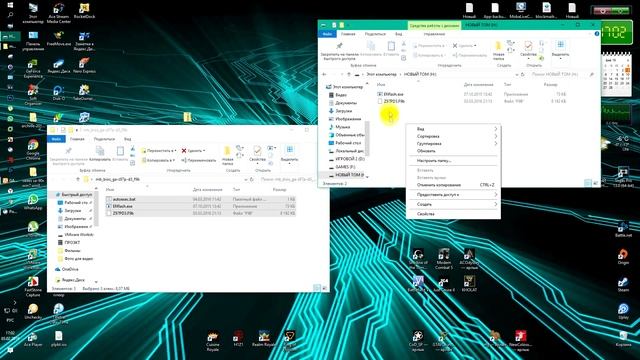Select Музыка in right Explorer navigation pane
Viewport: 640px width, 360px height.
pos(342,127)
